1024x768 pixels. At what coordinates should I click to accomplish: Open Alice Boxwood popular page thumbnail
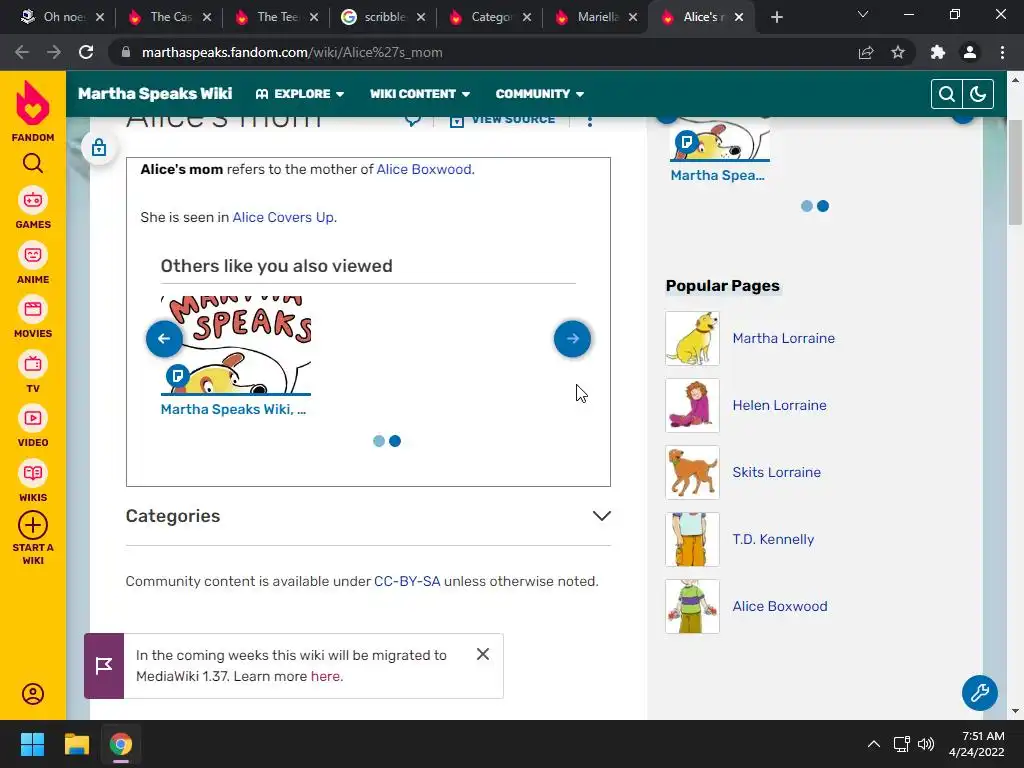coord(692,606)
